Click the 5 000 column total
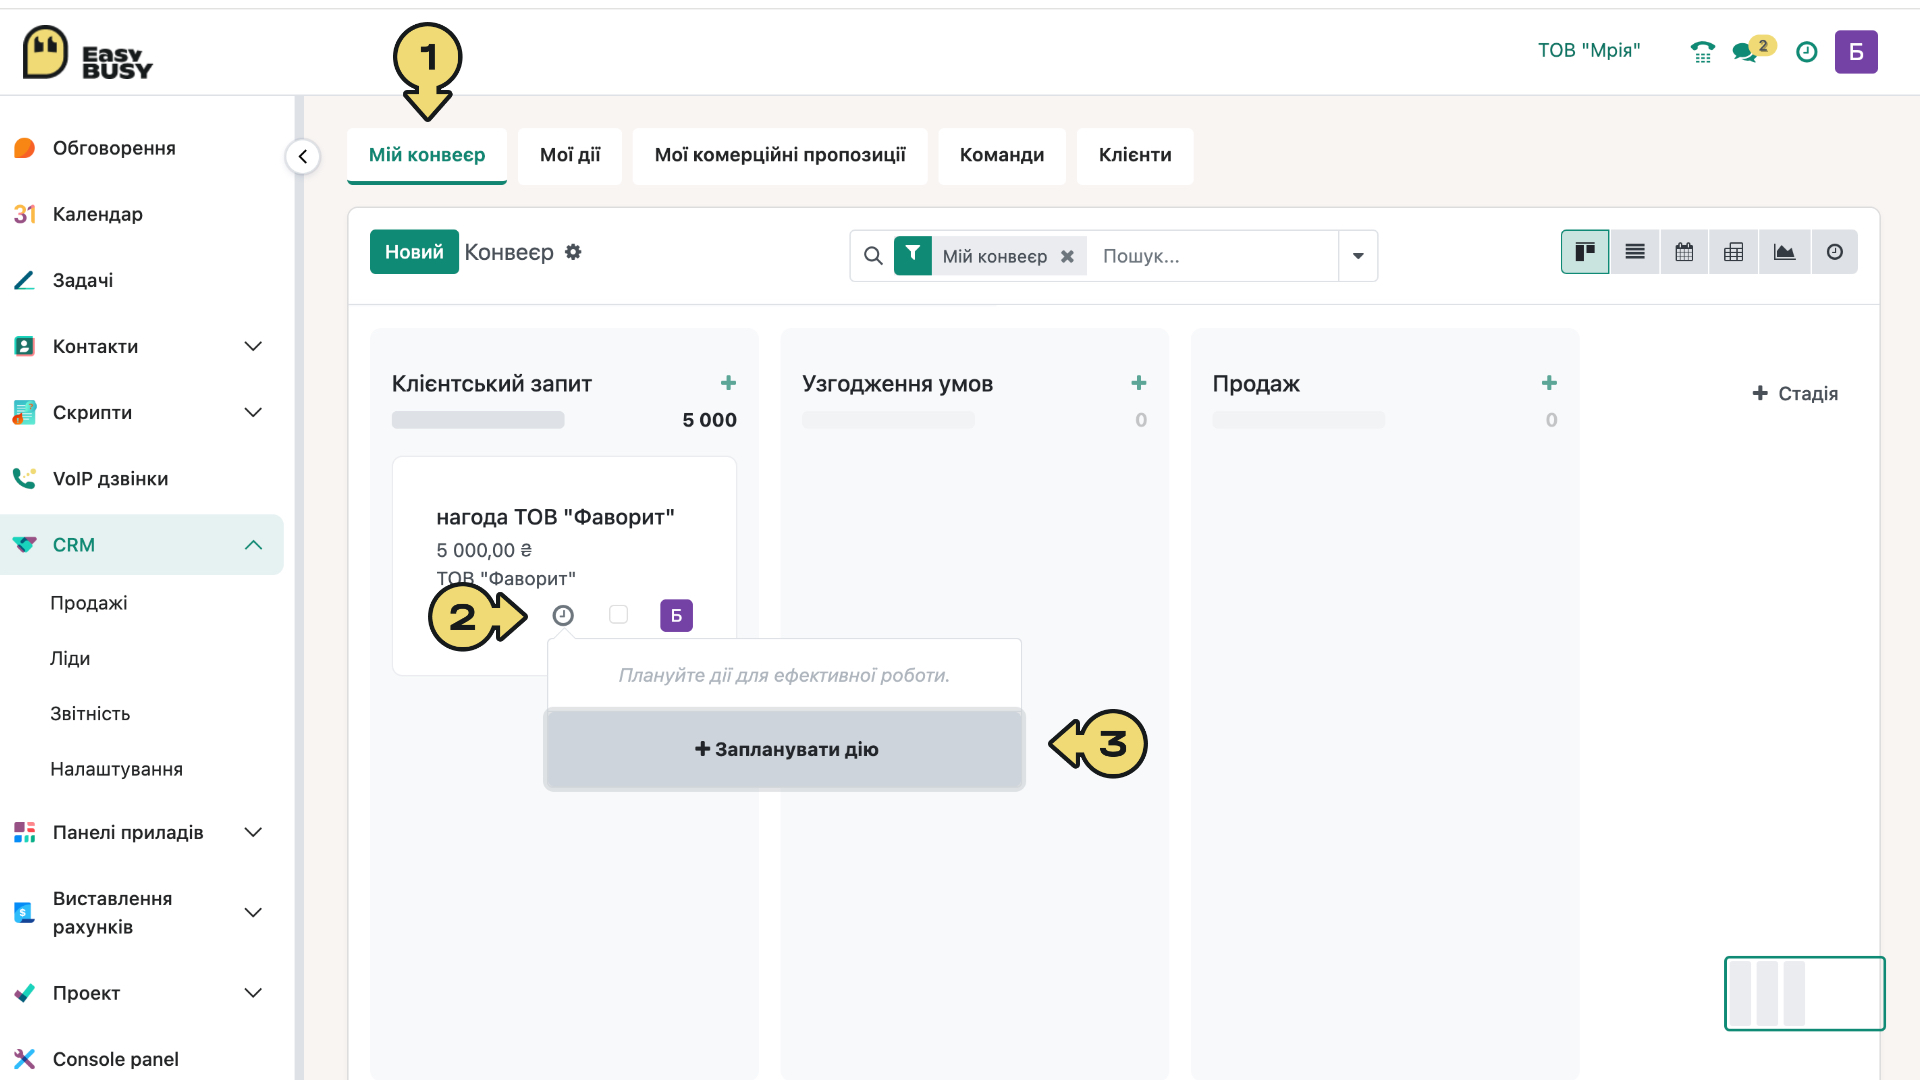Image resolution: width=1920 pixels, height=1080 pixels. pyautogui.click(x=709, y=420)
